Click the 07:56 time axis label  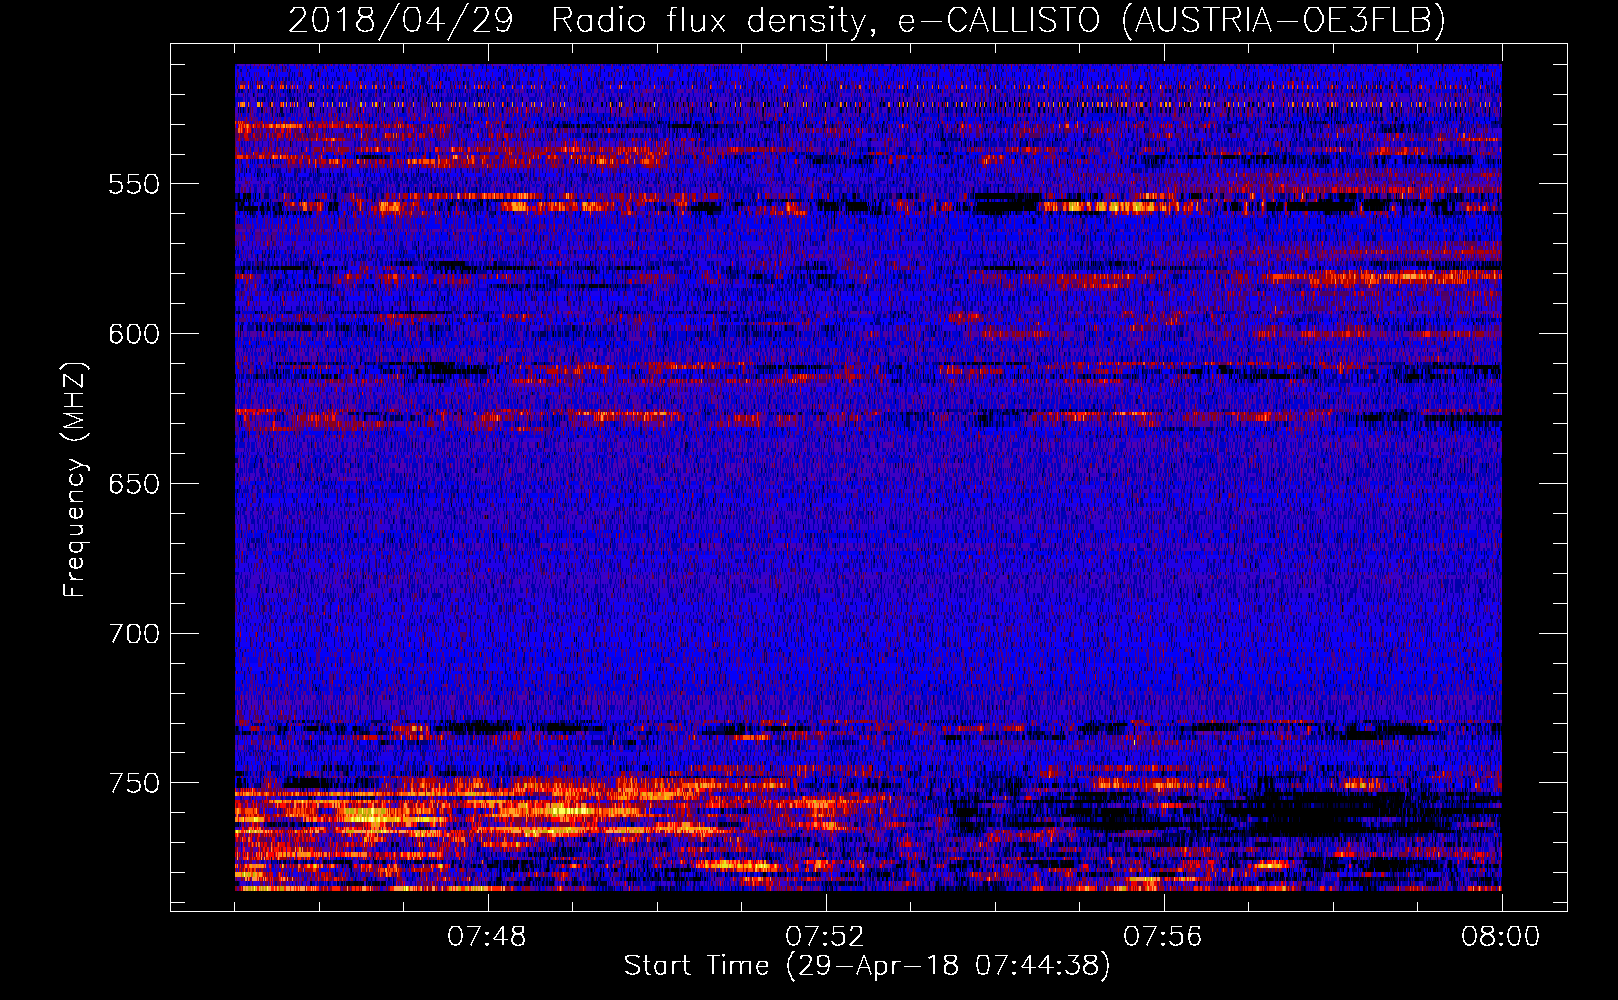[x=1163, y=937]
